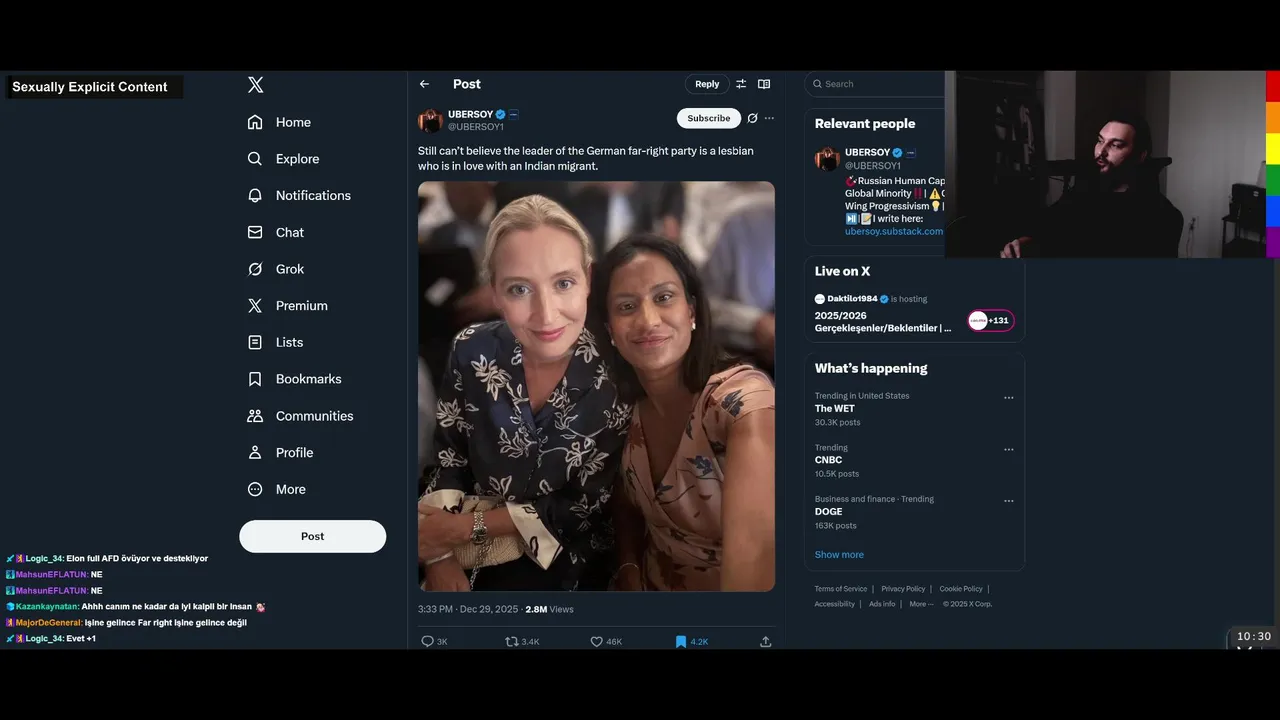The height and width of the screenshot is (720, 1280).
Task: Open Grok in the sidebar
Action: click(276, 269)
